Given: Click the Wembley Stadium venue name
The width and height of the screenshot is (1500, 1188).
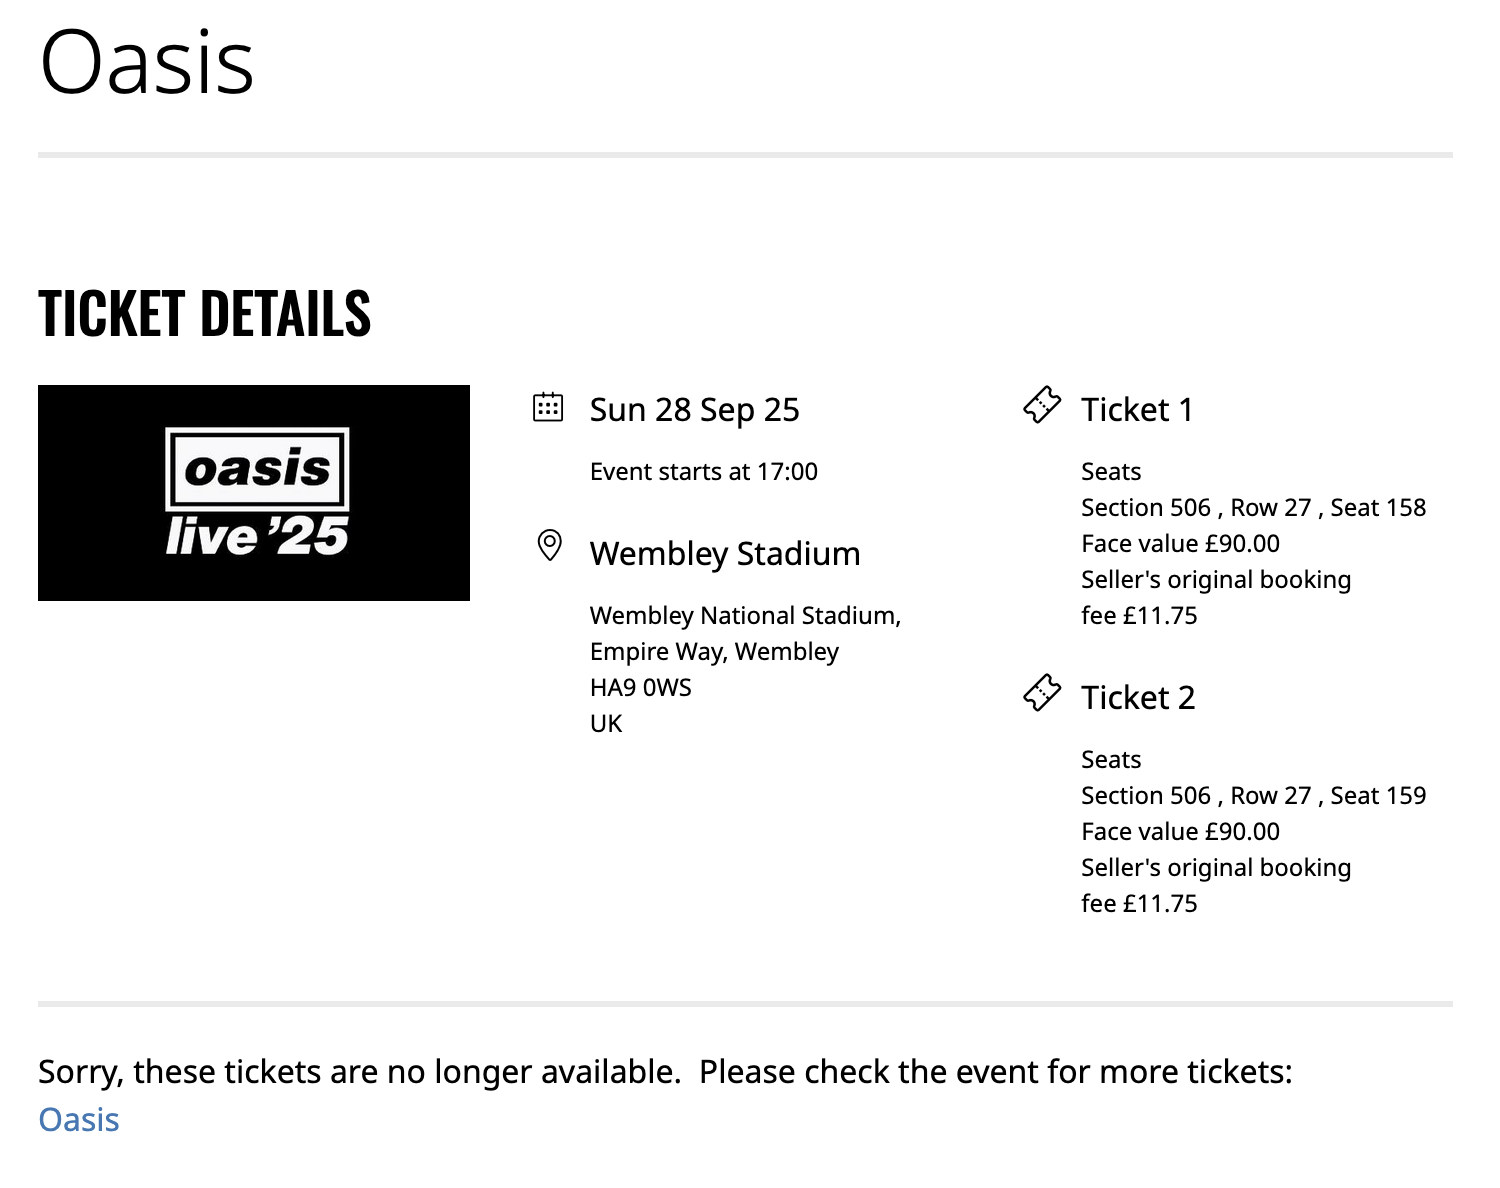Looking at the screenshot, I should [x=724, y=554].
